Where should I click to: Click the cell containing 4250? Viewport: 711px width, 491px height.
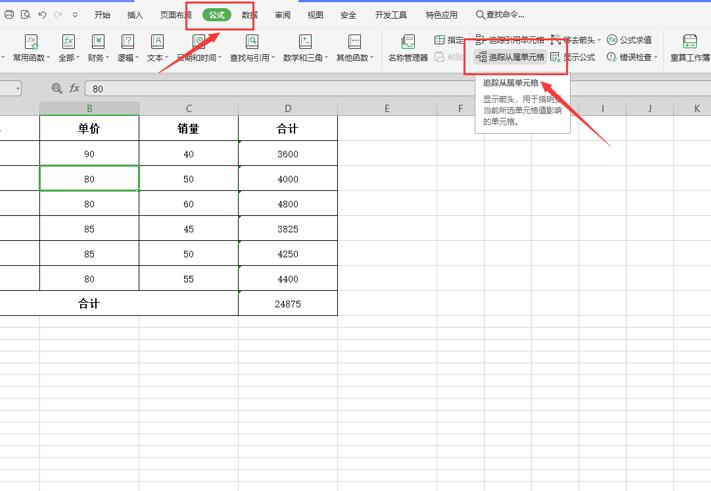tap(288, 253)
